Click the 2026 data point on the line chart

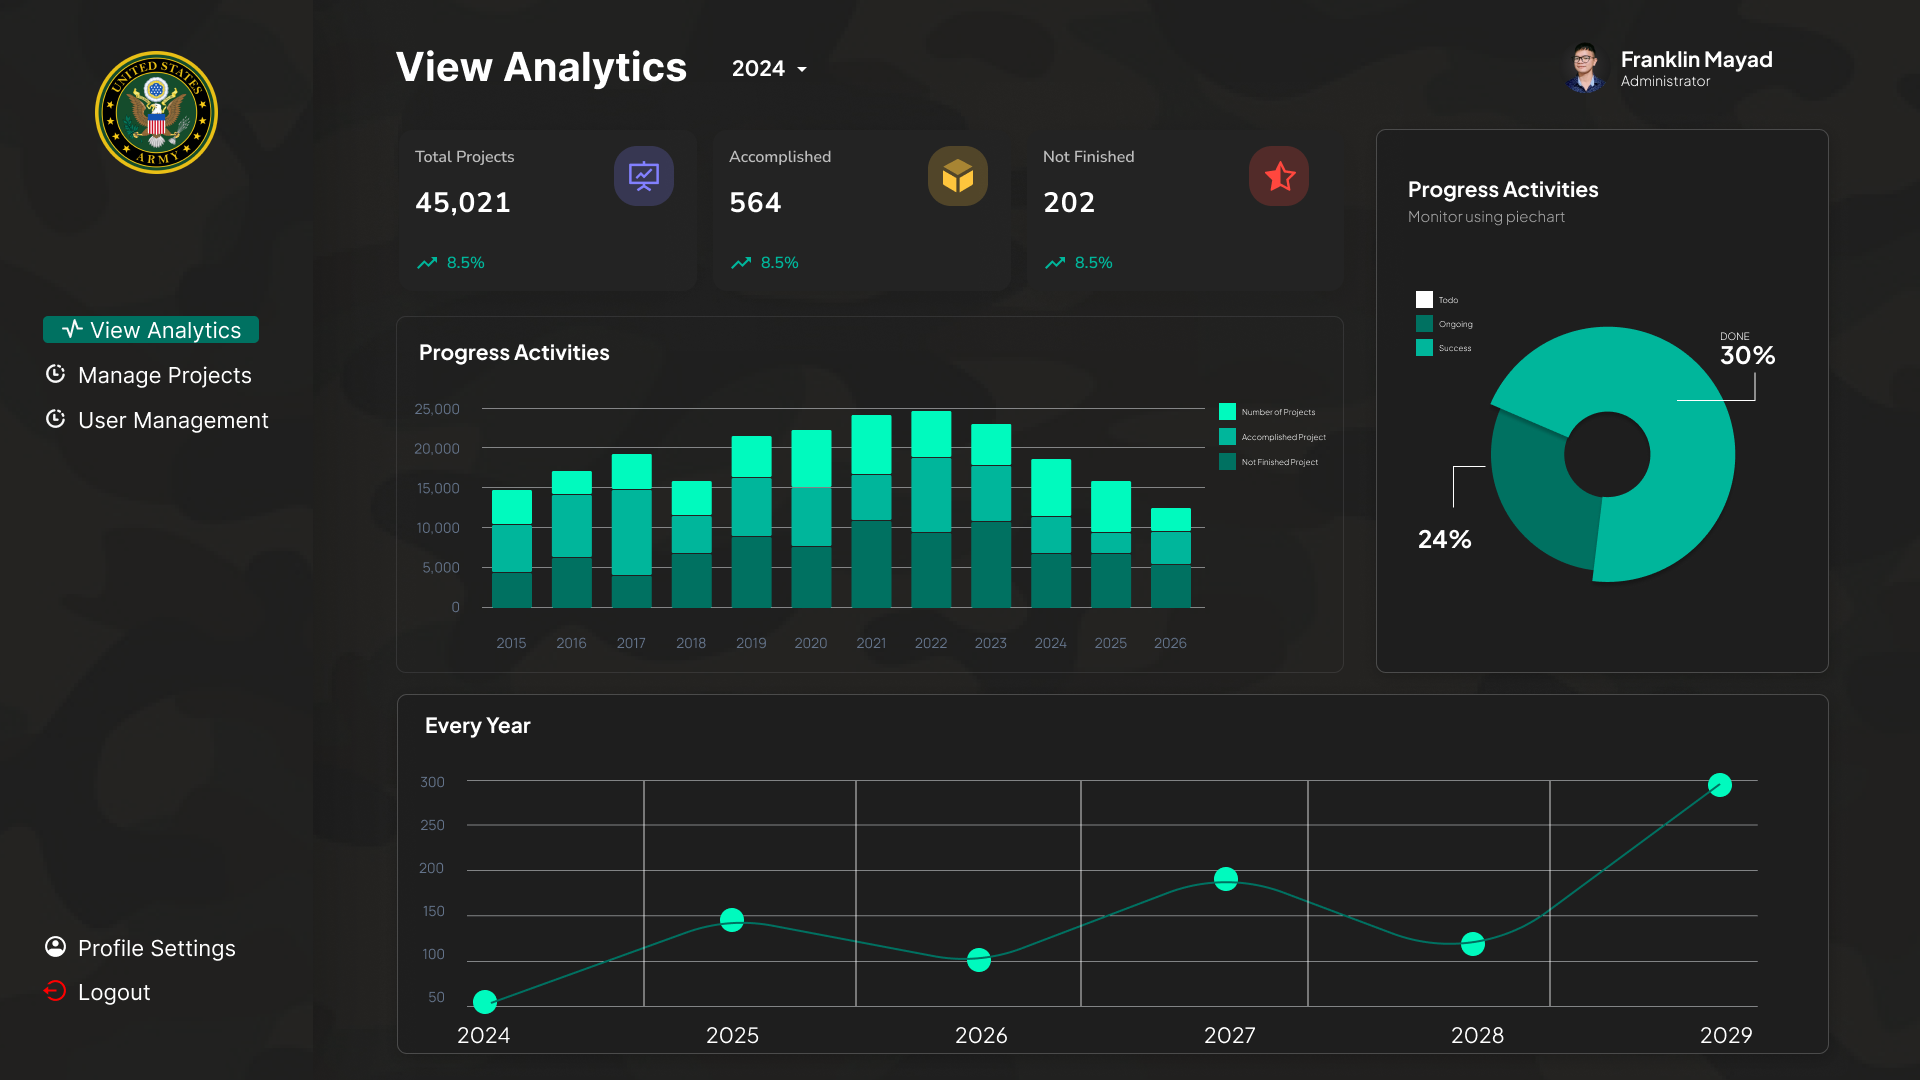click(x=979, y=960)
